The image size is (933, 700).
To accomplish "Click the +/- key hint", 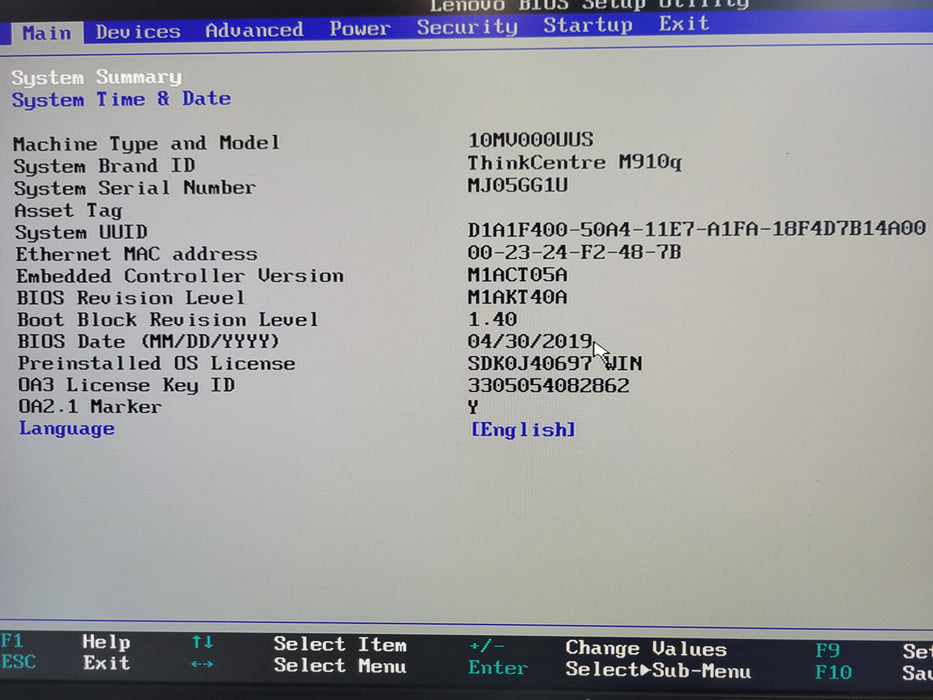I will [x=487, y=646].
